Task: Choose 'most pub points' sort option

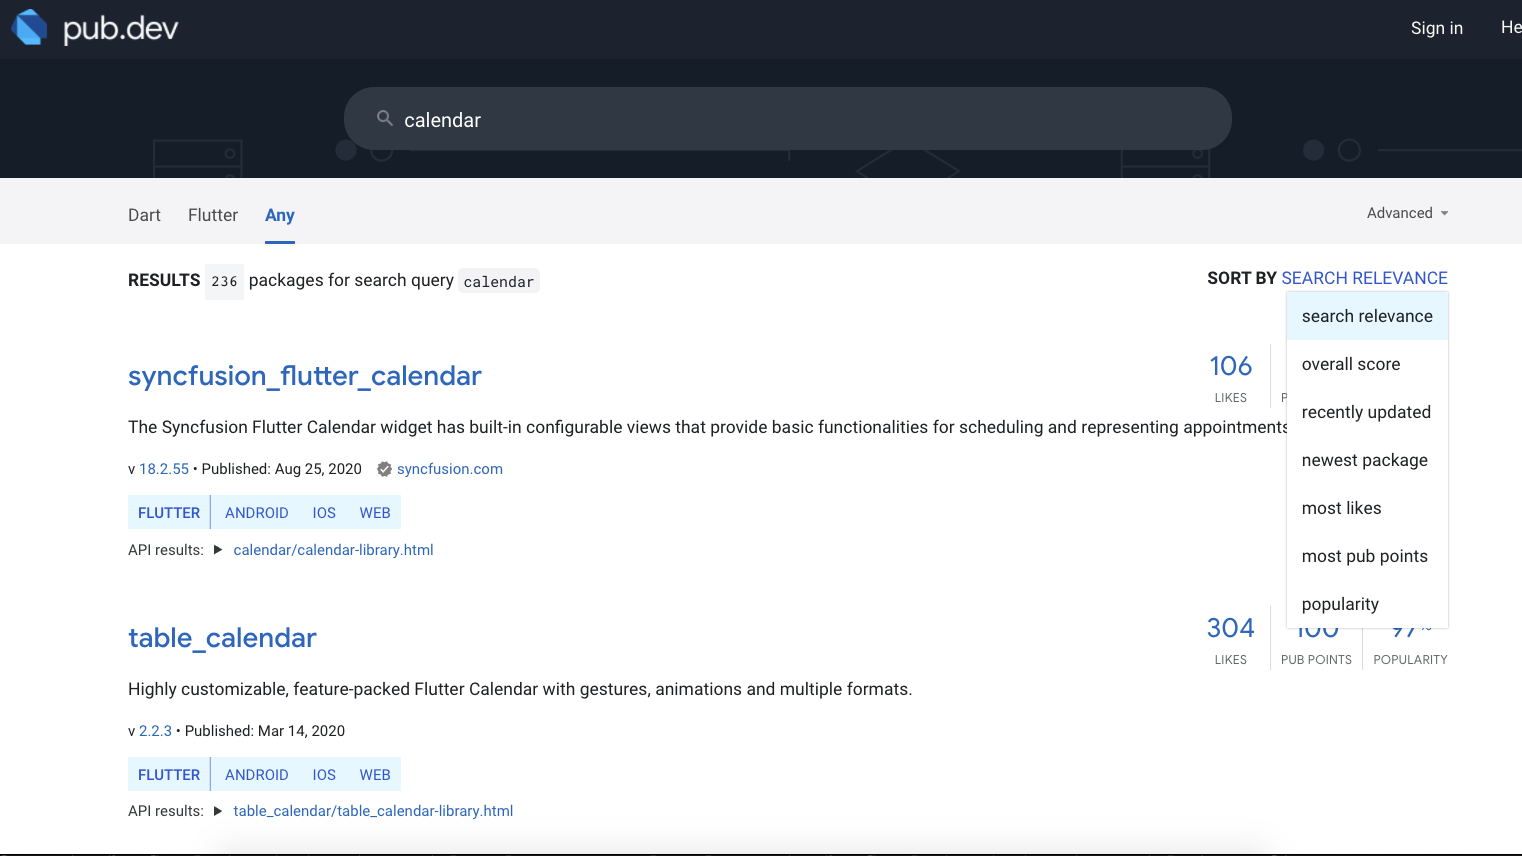Action: 1367,556
